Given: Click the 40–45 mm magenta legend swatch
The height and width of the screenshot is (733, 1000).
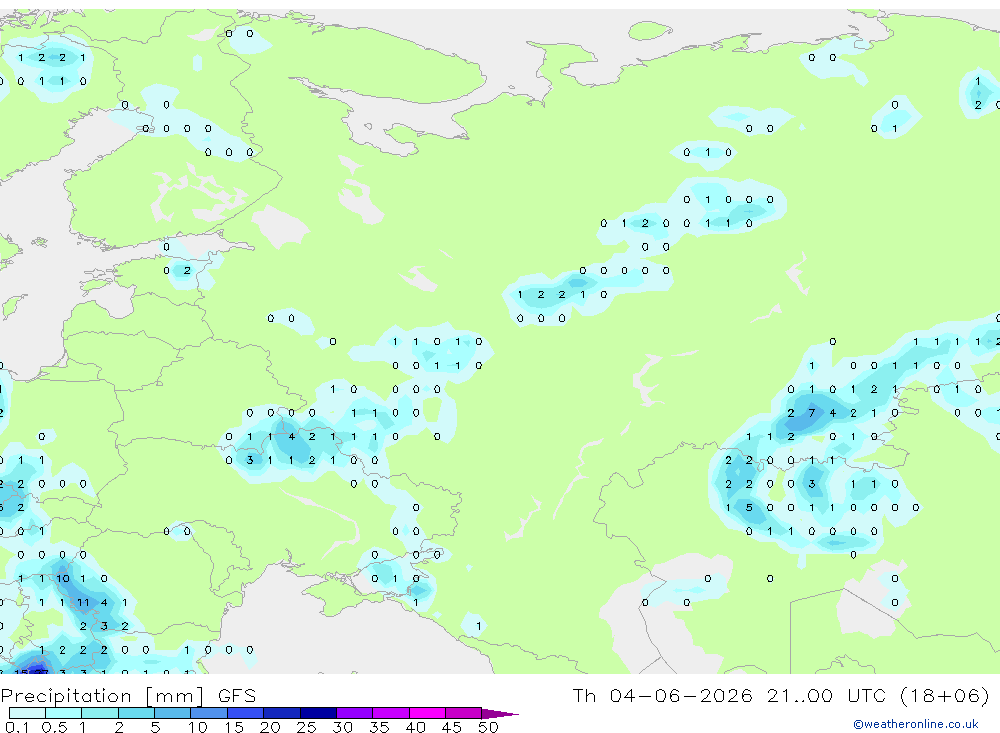Looking at the screenshot, I should [x=427, y=713].
